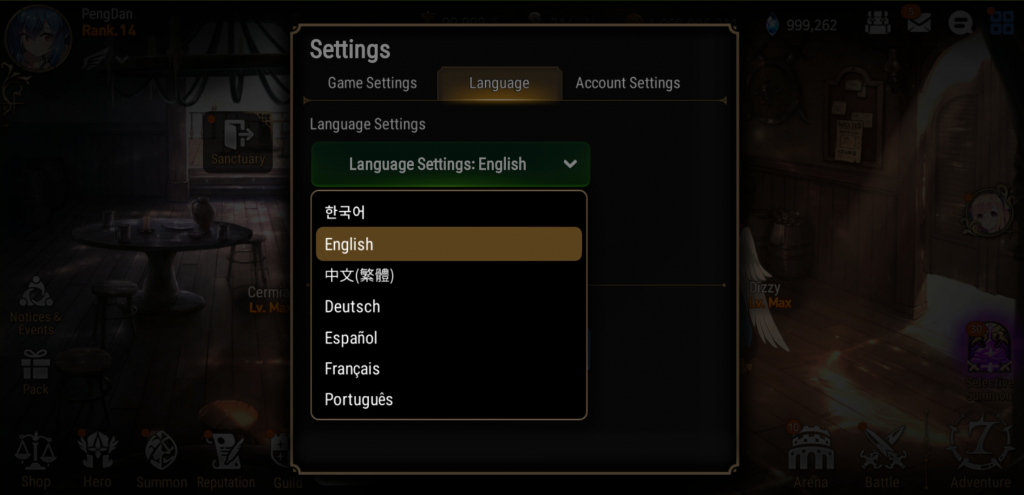Enter the Arena castle icon
The image size is (1024, 495).
(810, 449)
